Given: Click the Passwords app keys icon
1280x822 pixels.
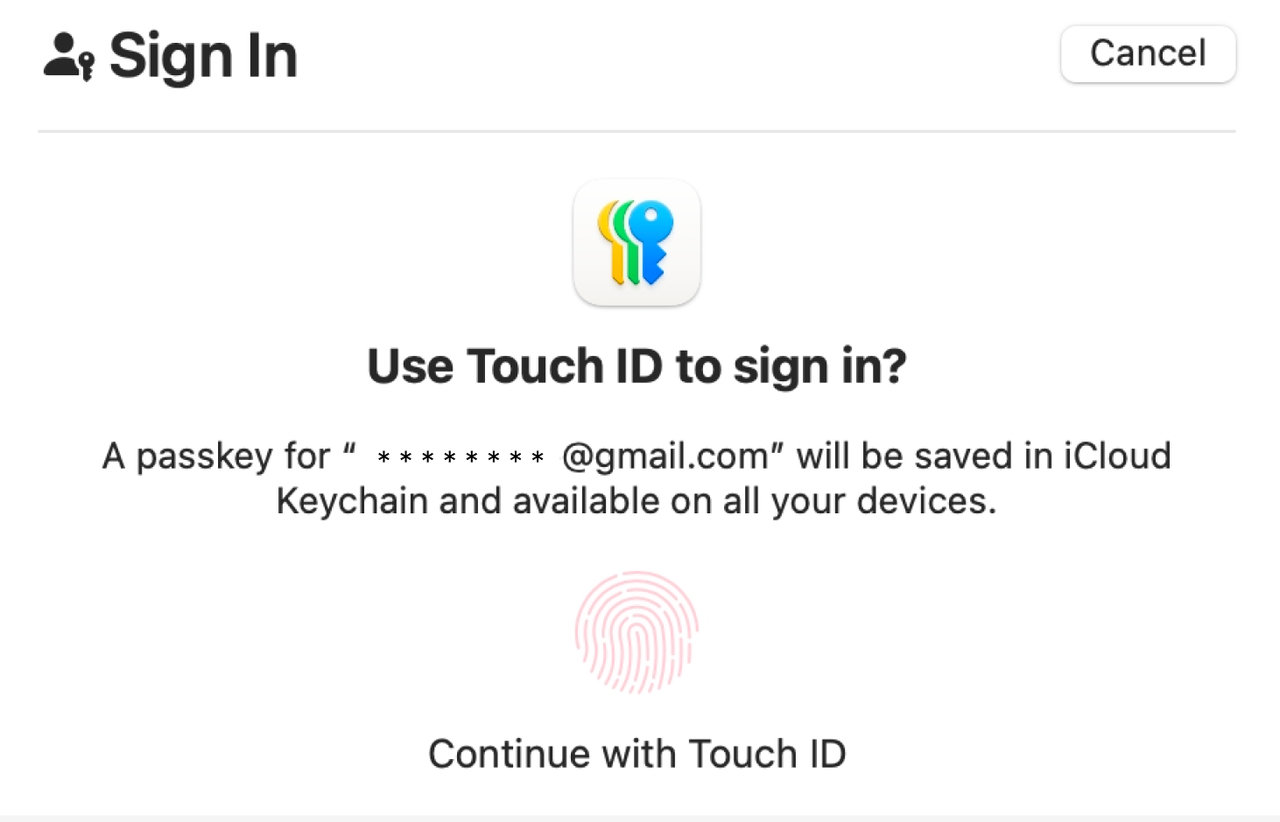Looking at the screenshot, I should [637, 242].
